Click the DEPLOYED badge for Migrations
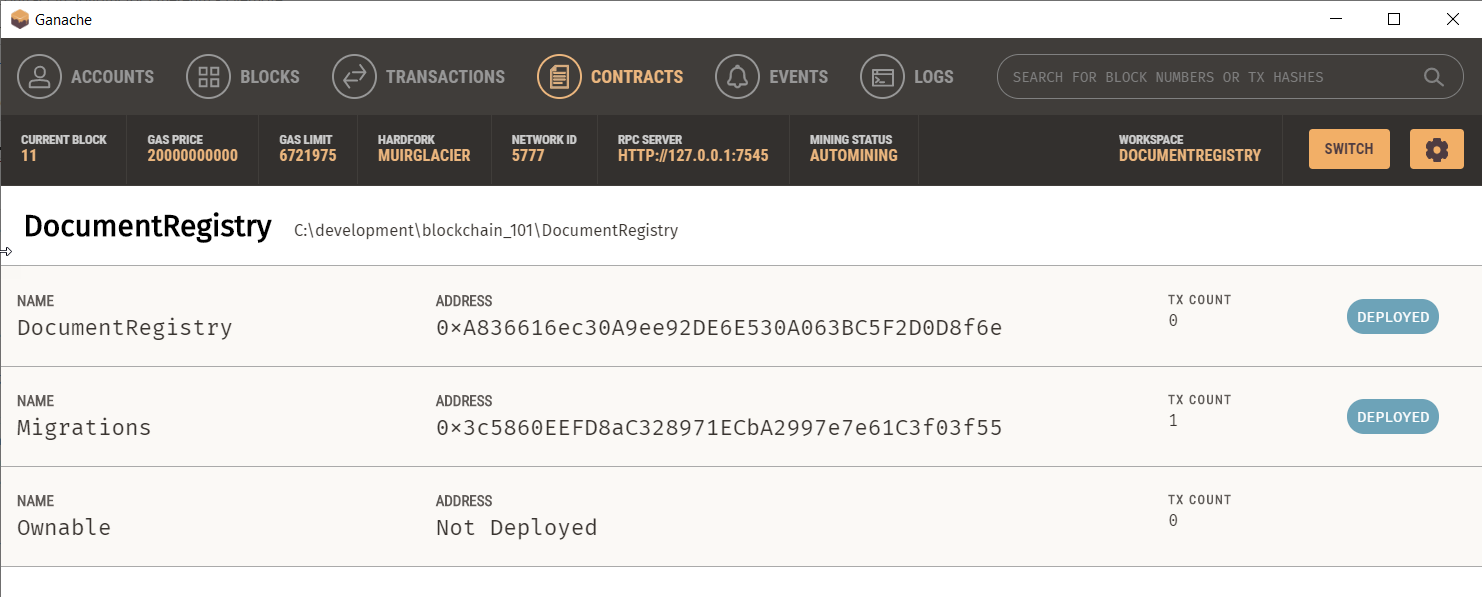 1392,416
